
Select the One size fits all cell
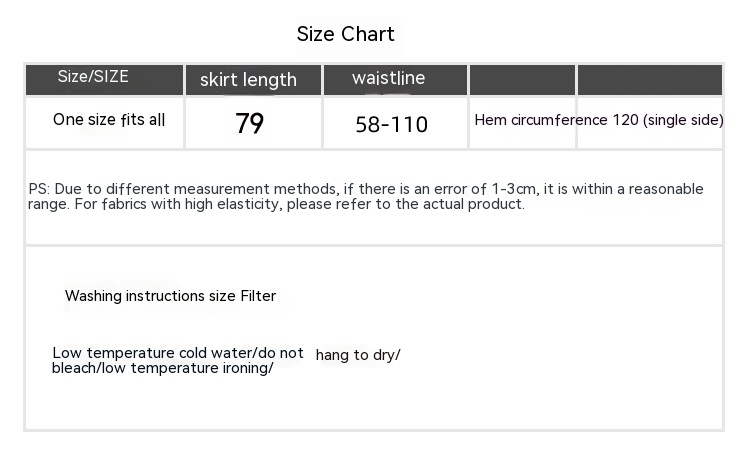109,120
